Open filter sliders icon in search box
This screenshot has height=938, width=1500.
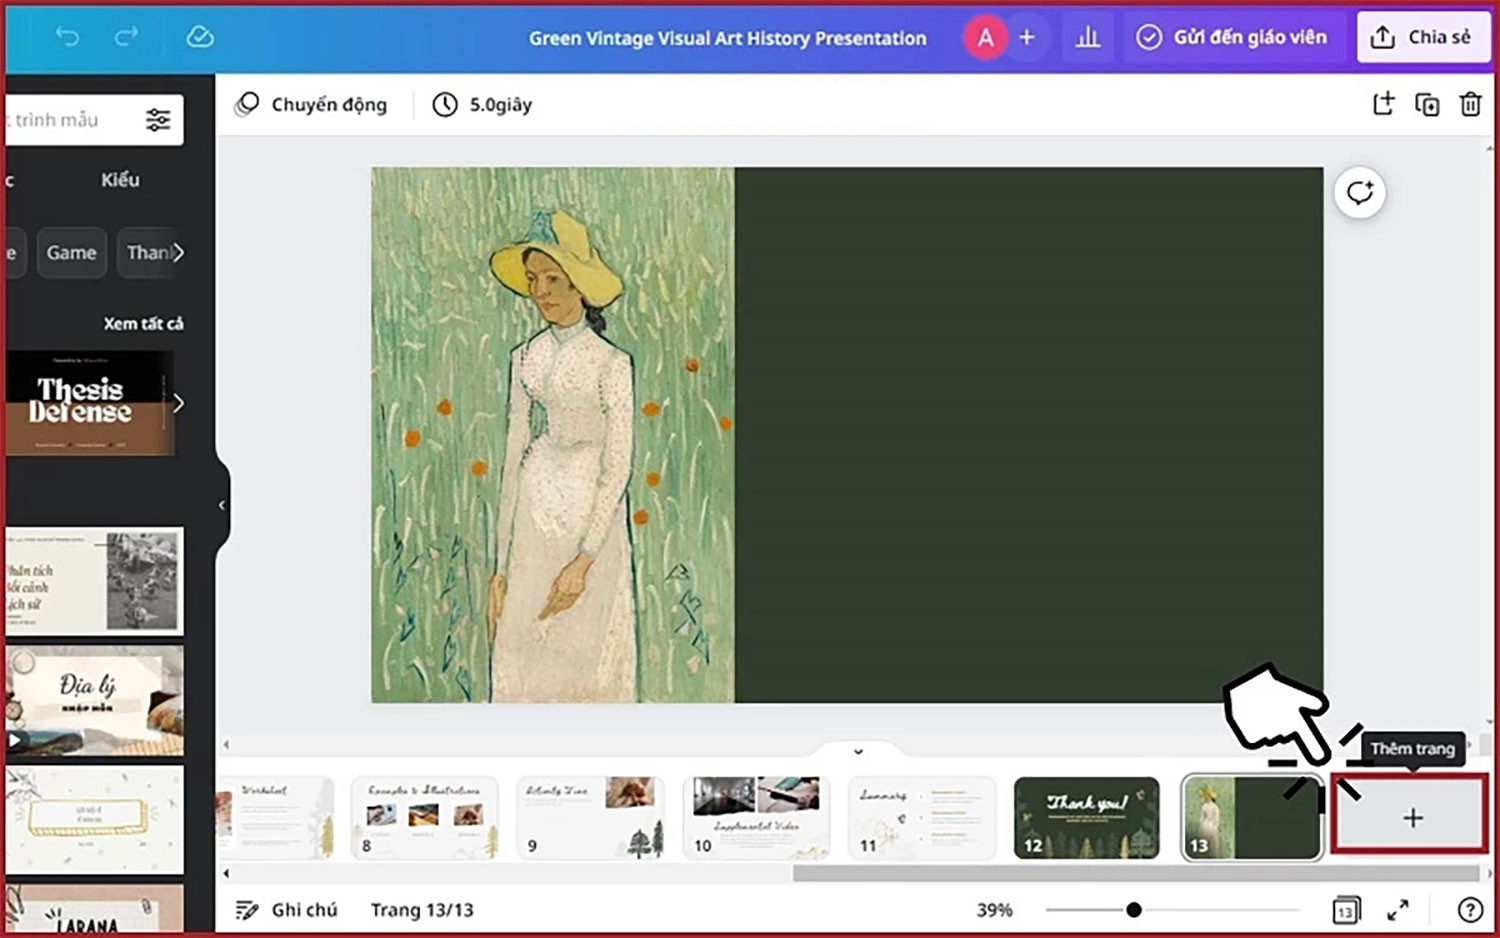(x=158, y=120)
